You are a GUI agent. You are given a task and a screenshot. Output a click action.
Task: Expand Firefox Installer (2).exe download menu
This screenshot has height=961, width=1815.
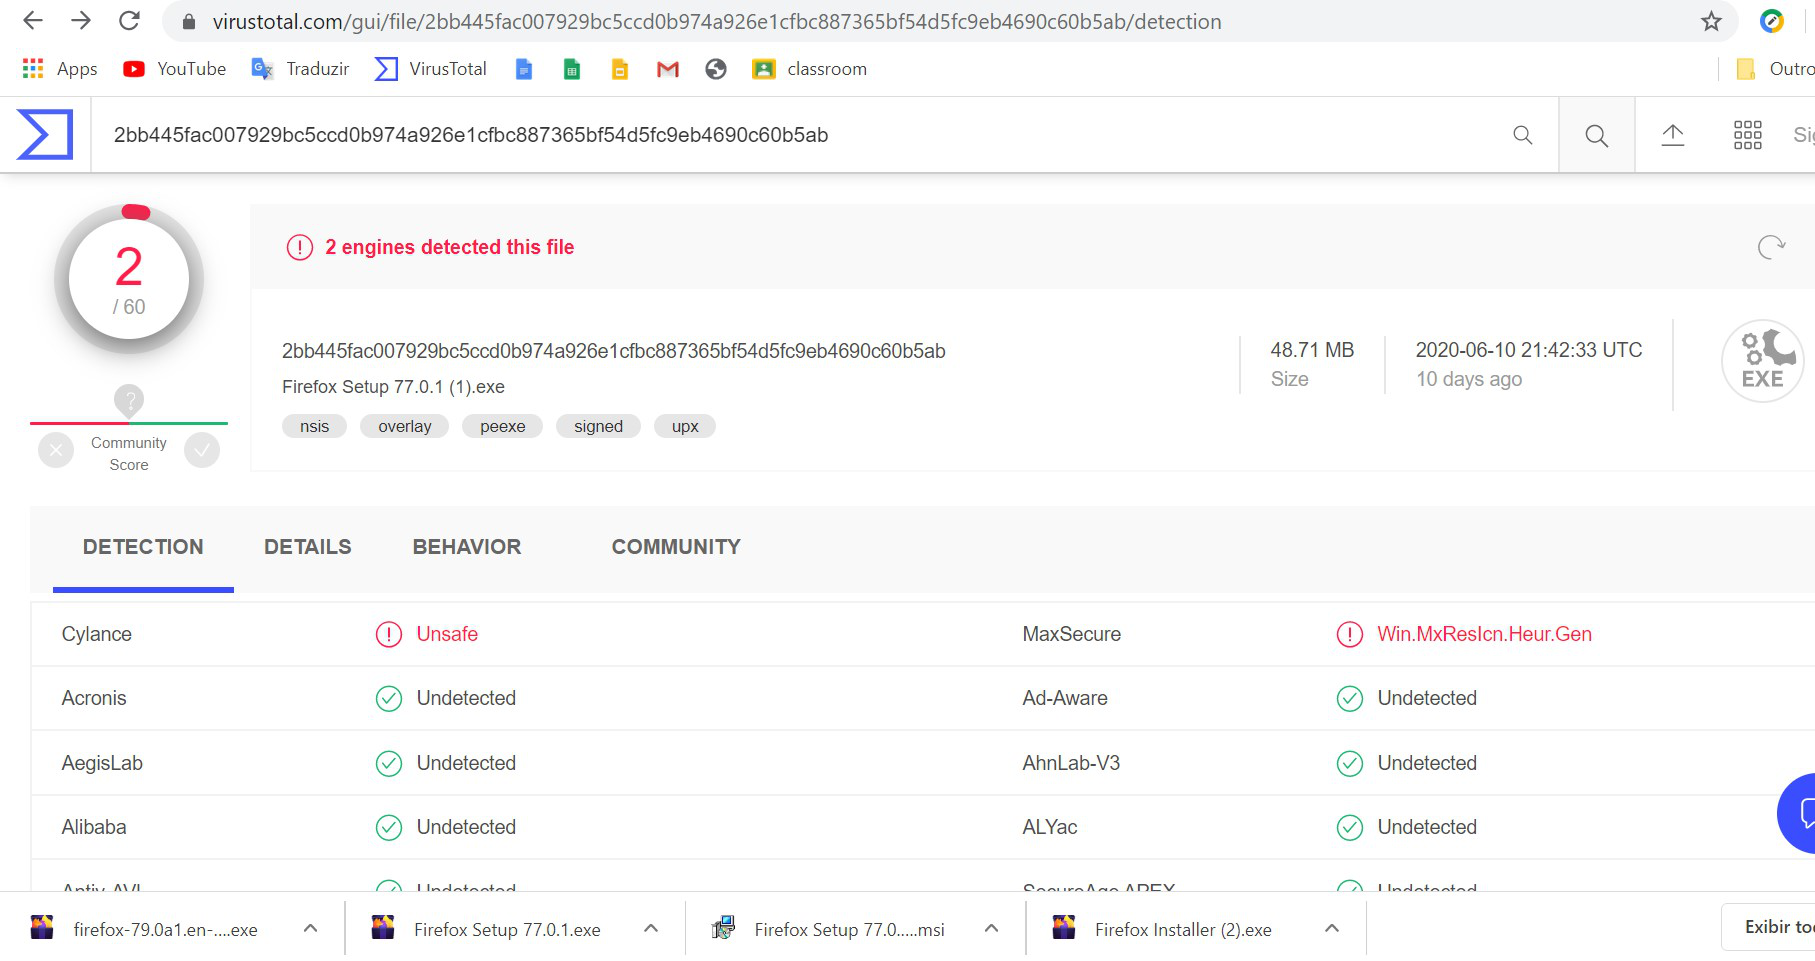pyautogui.click(x=1332, y=929)
